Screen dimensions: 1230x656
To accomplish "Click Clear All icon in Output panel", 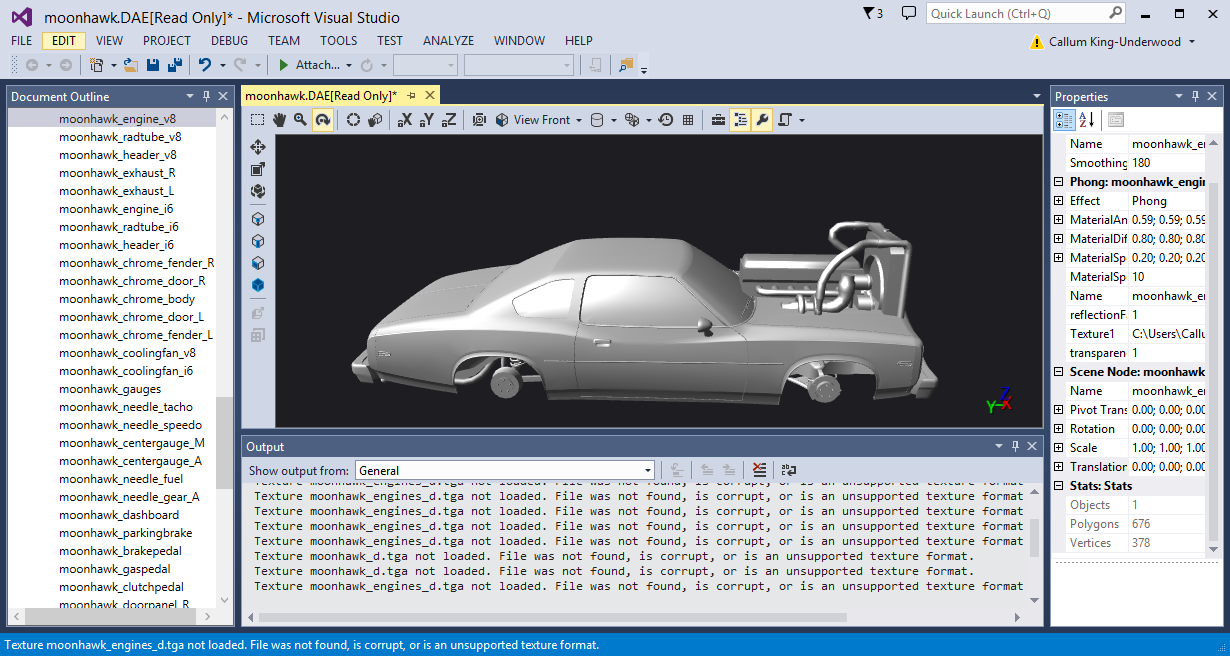I will (x=760, y=470).
